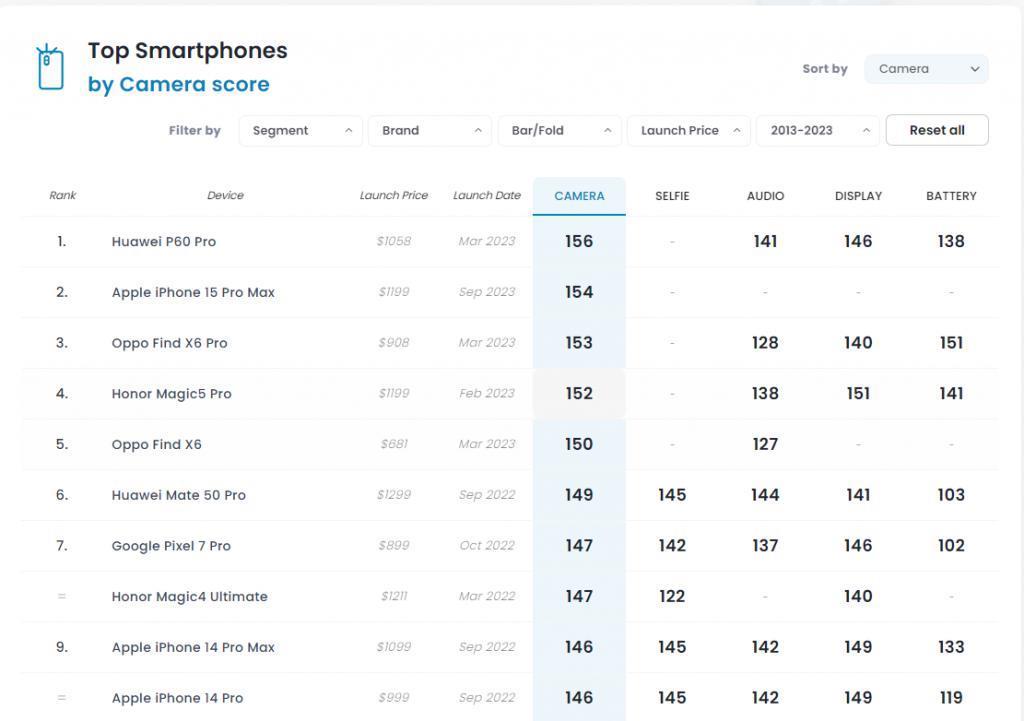Click the Huawei Mate 50 Pro link

tap(178, 495)
